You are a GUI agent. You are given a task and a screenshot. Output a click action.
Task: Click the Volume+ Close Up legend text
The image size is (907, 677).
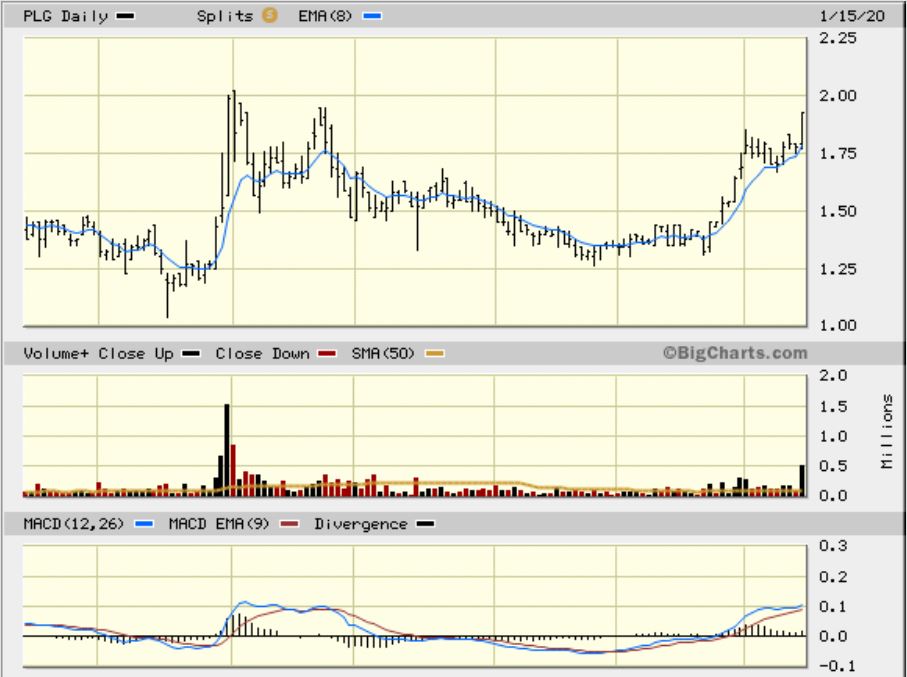98,354
